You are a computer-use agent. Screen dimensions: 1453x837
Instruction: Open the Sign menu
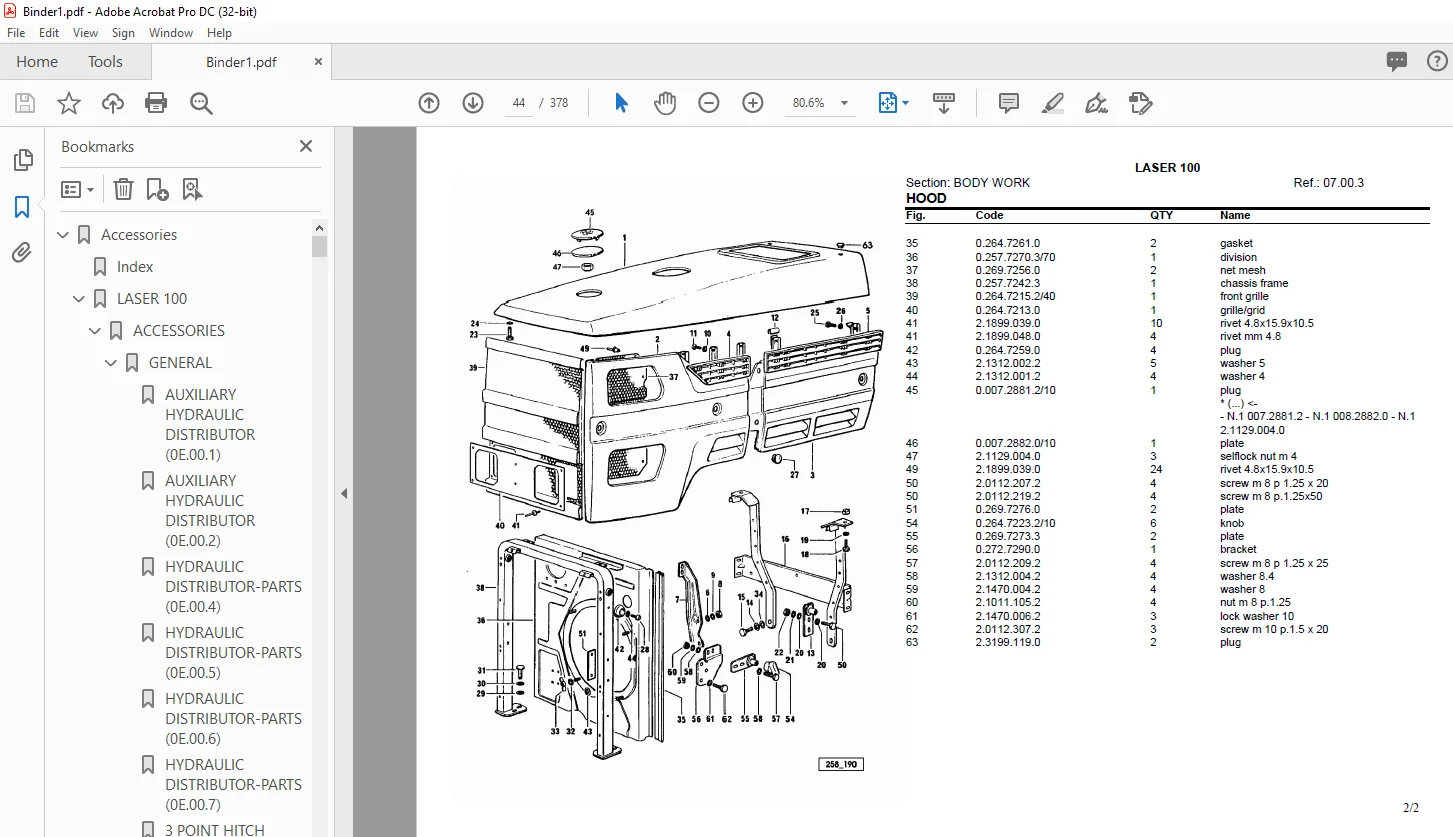[123, 33]
